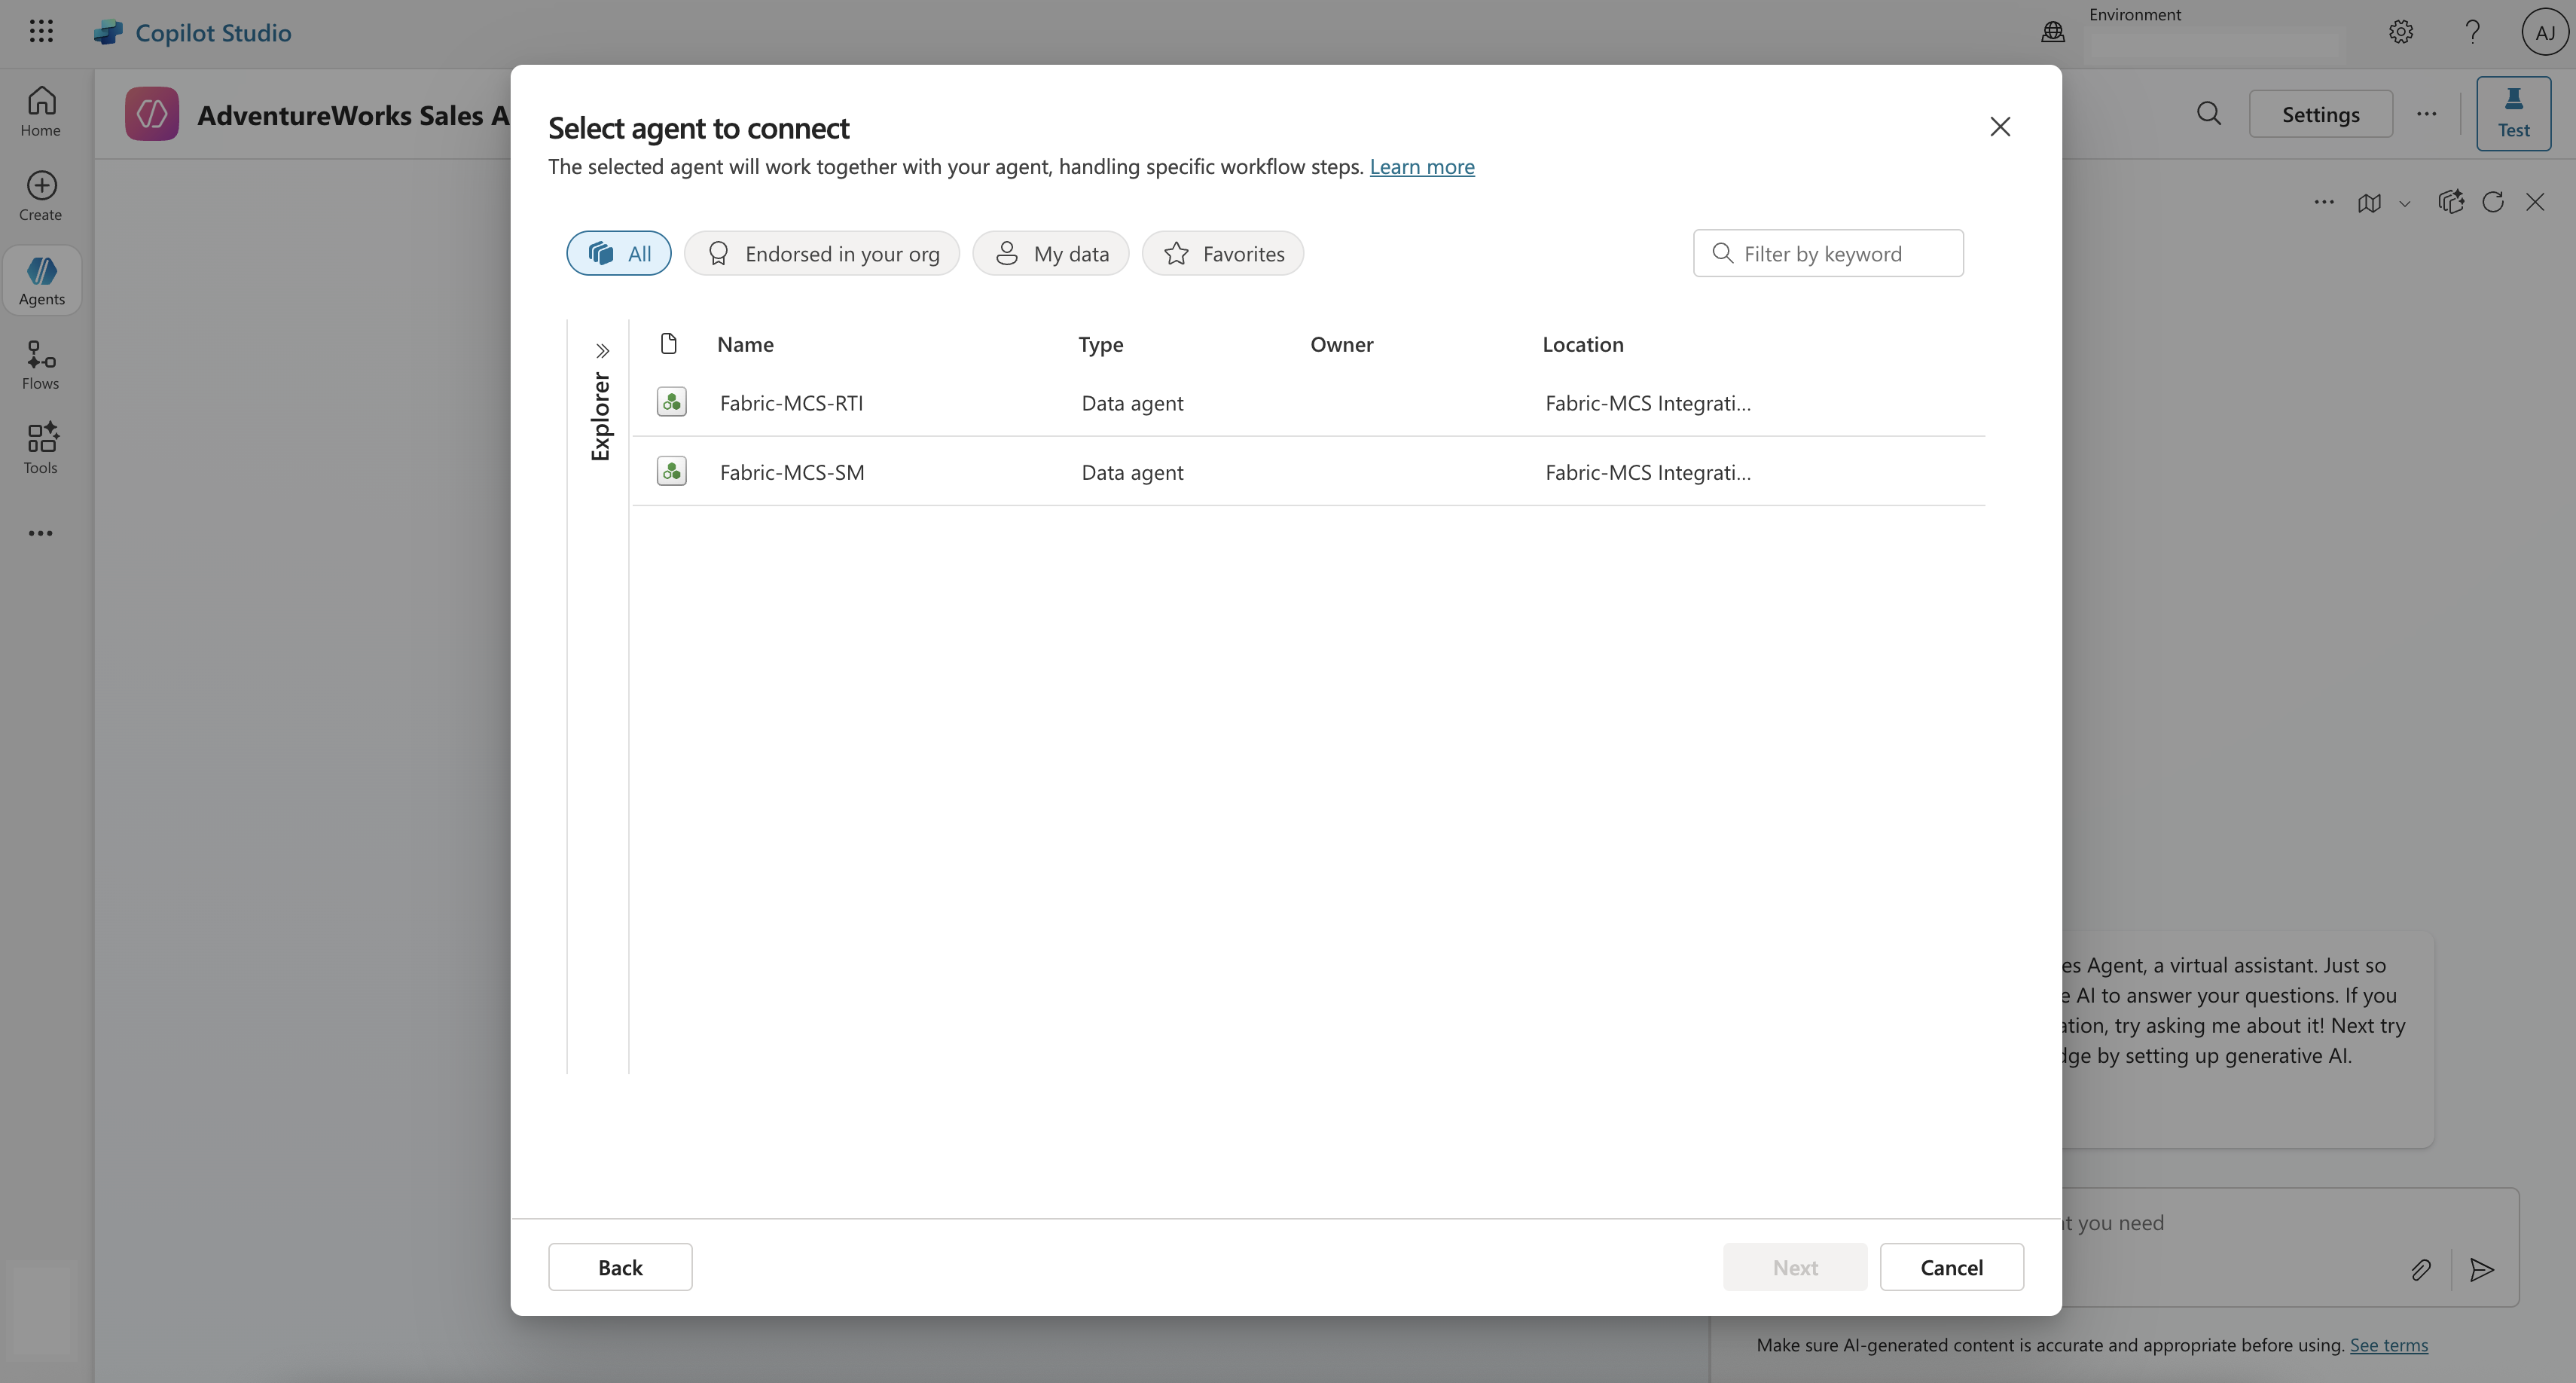Image resolution: width=2576 pixels, height=1383 pixels.
Task: Open the map icon dropdown arrow
Action: pyautogui.click(x=2405, y=204)
